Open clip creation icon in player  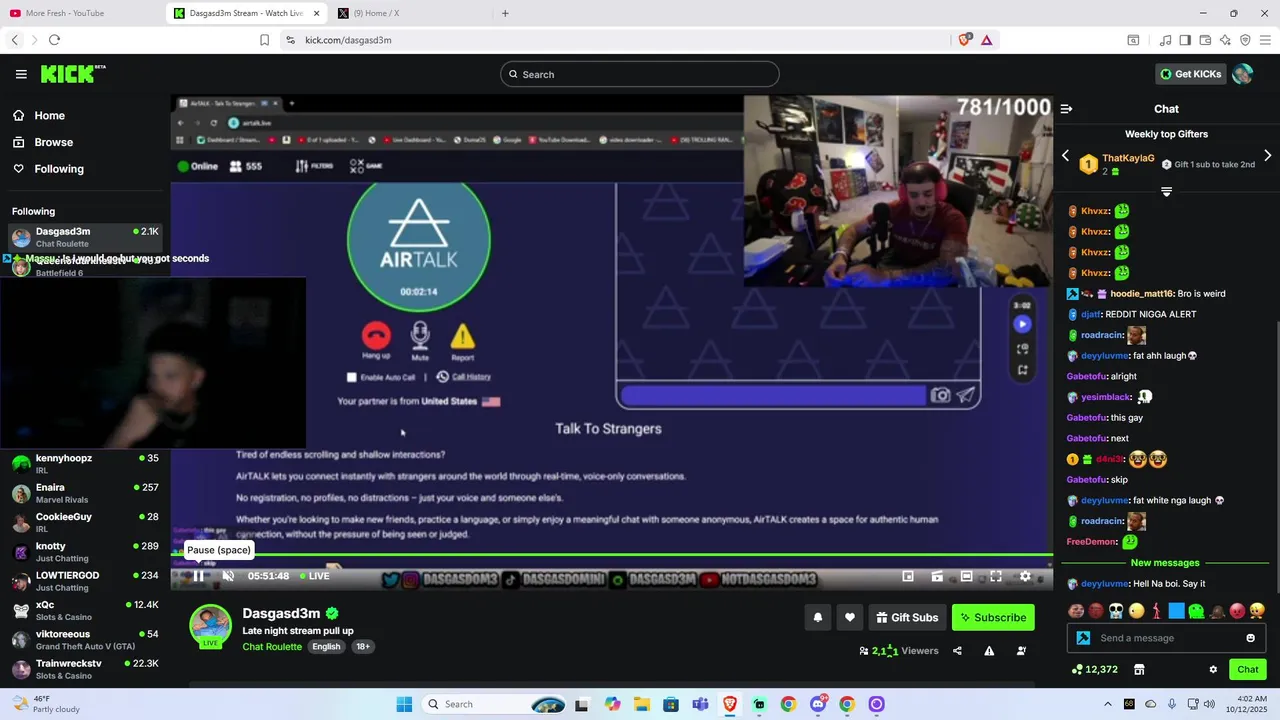coord(937,576)
